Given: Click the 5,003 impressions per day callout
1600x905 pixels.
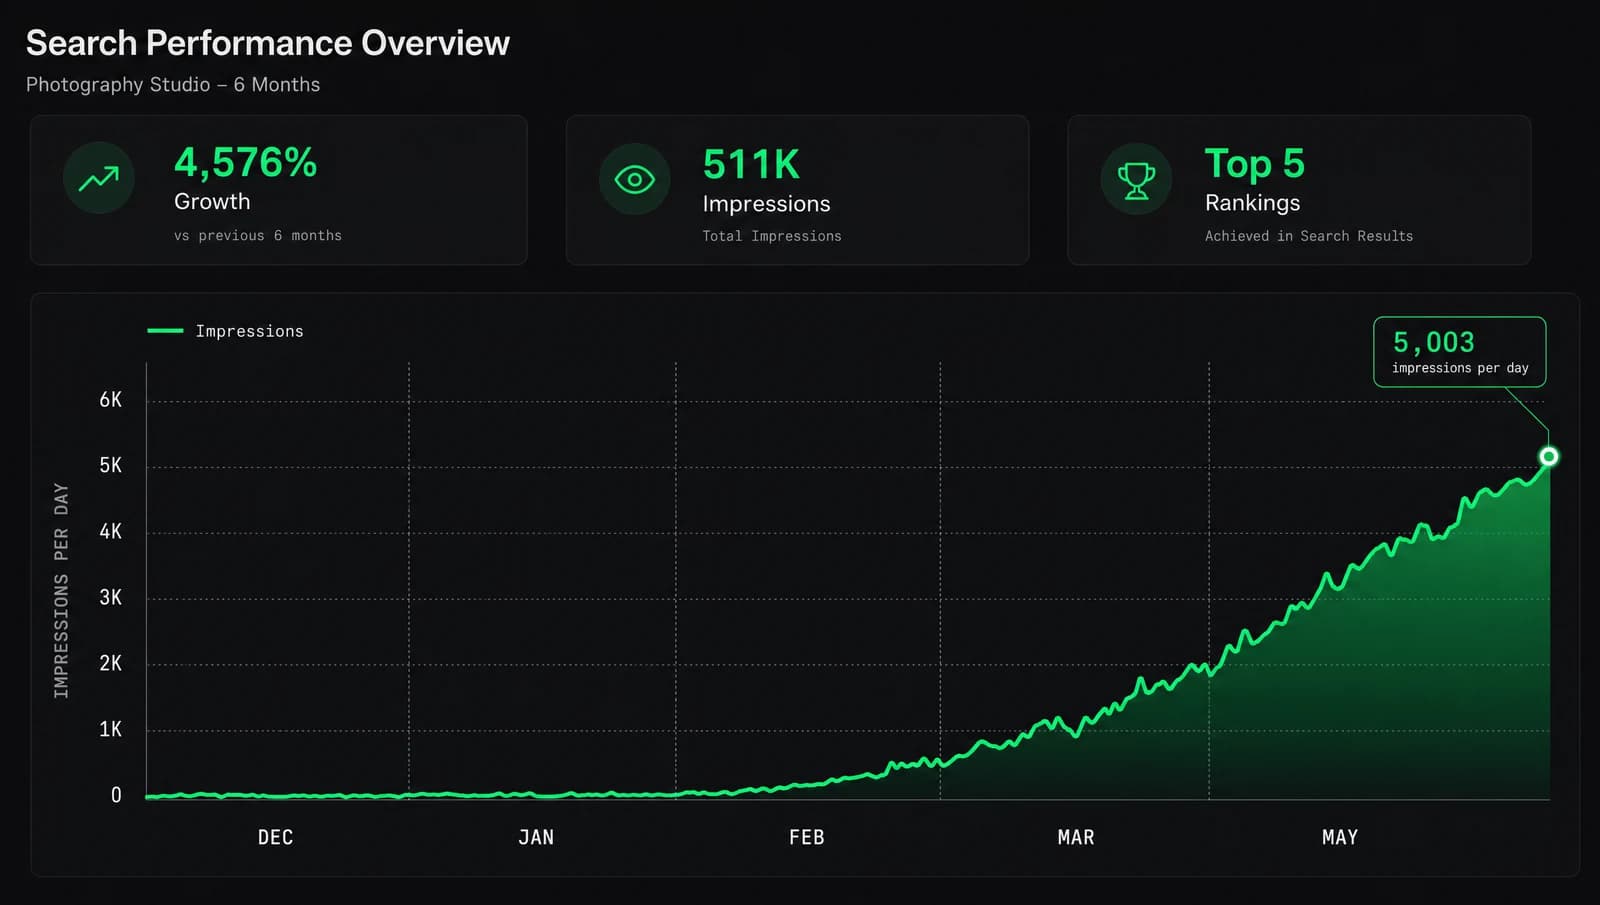Looking at the screenshot, I should 1459,352.
